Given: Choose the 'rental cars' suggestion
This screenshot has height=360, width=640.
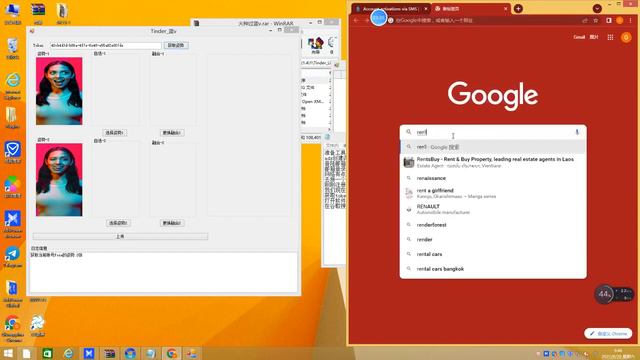Looking at the screenshot, I should tap(493, 254).
